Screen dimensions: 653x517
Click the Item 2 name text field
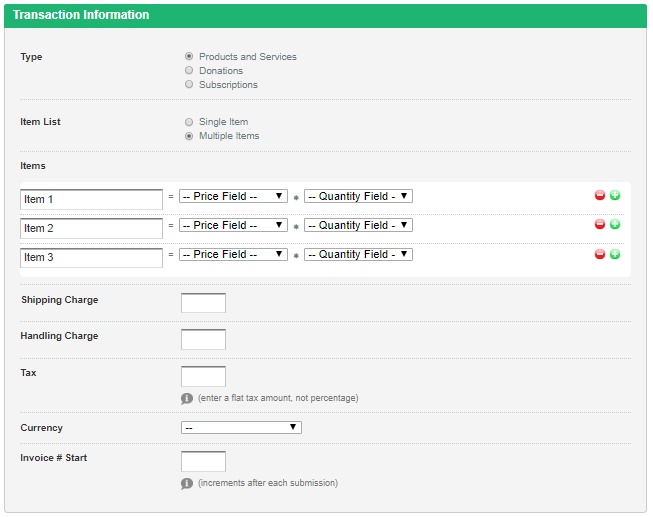91,229
